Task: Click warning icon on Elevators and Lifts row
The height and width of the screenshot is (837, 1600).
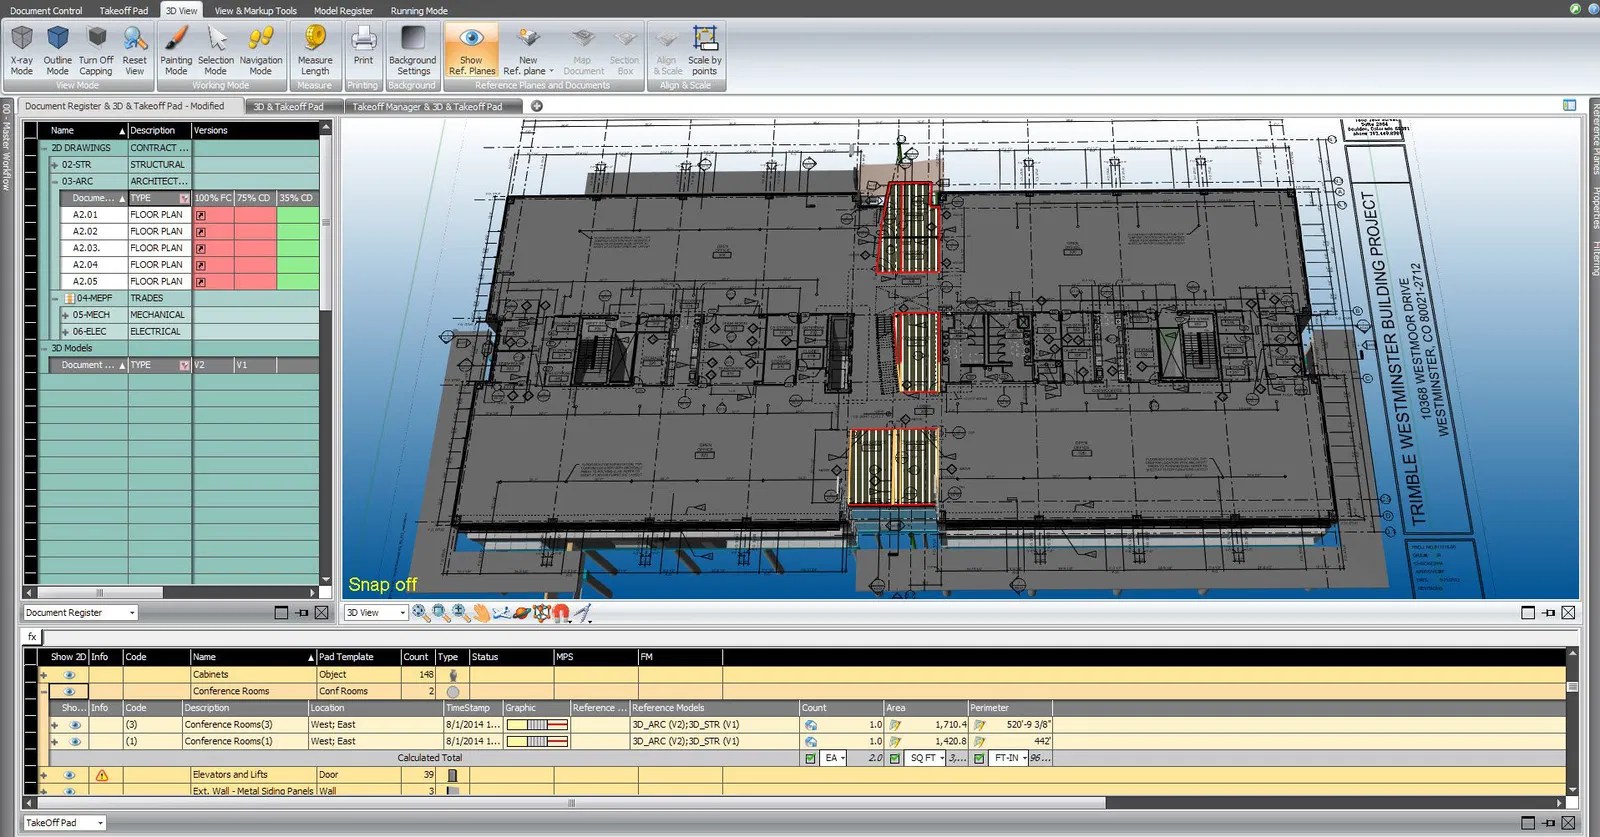Action: [101, 775]
